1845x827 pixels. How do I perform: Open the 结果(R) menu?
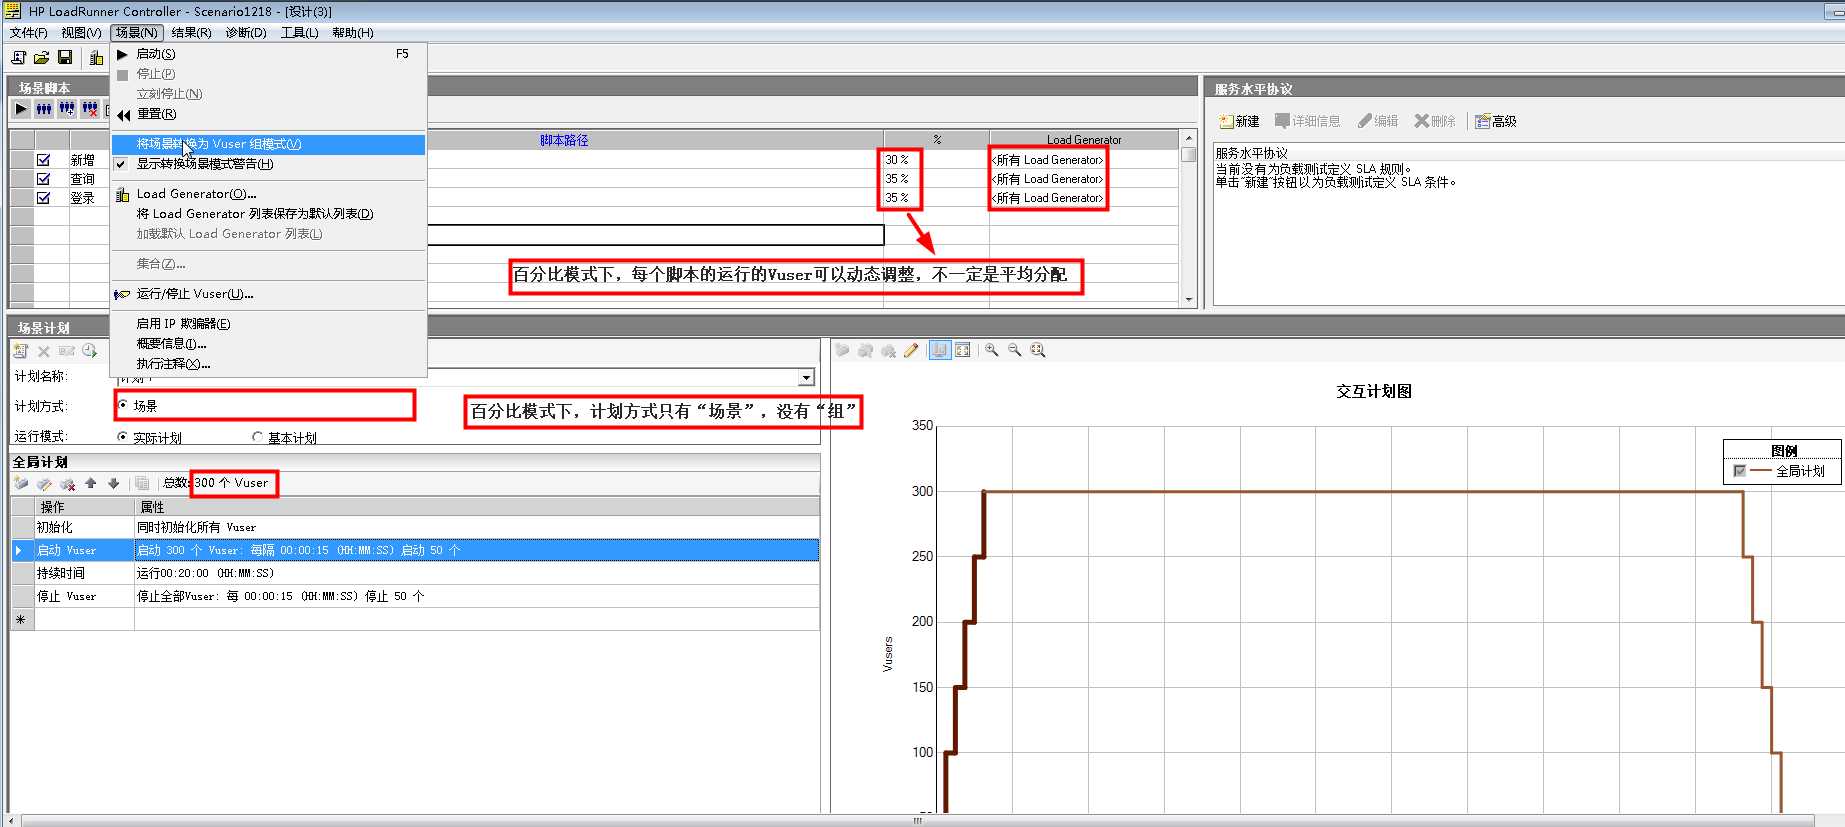point(191,32)
